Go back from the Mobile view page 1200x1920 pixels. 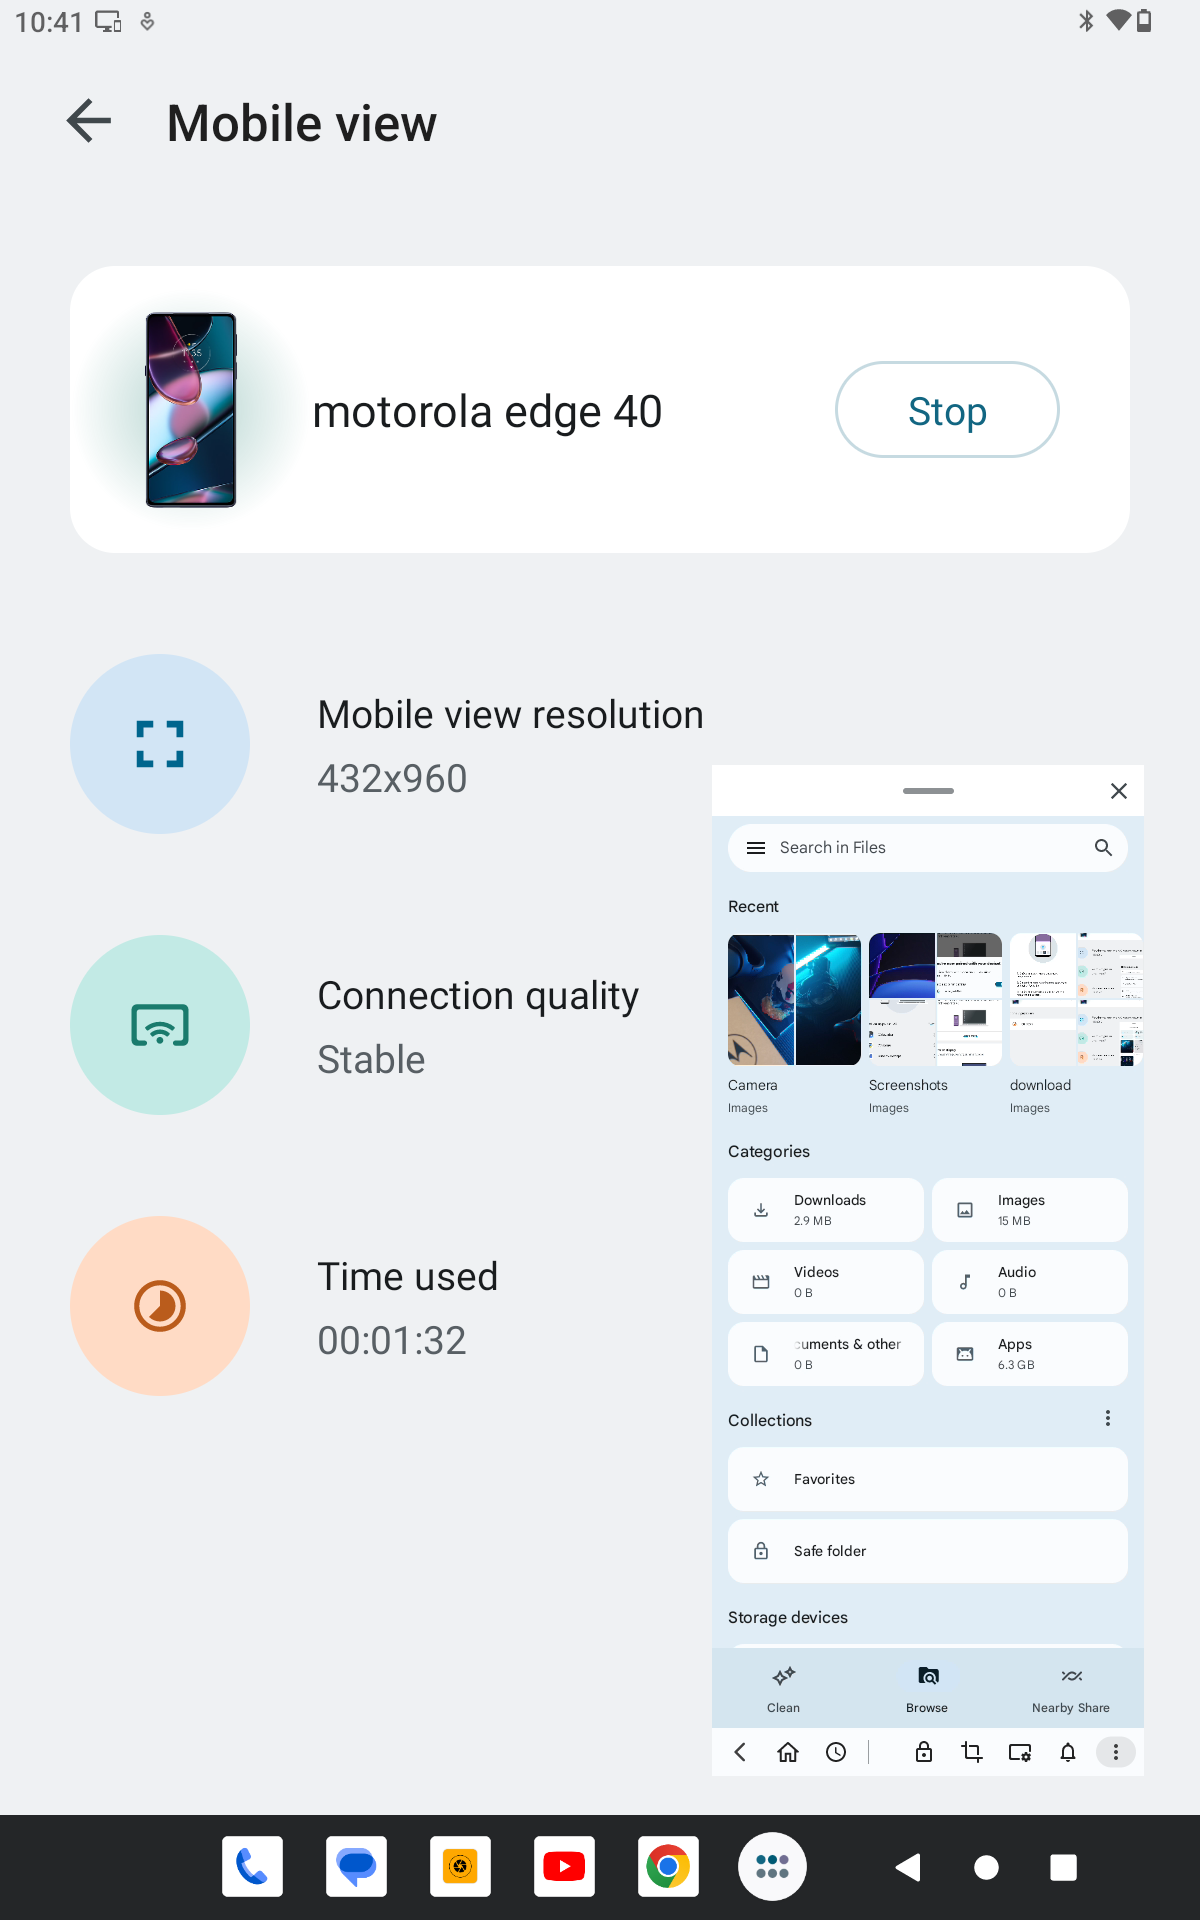click(89, 122)
